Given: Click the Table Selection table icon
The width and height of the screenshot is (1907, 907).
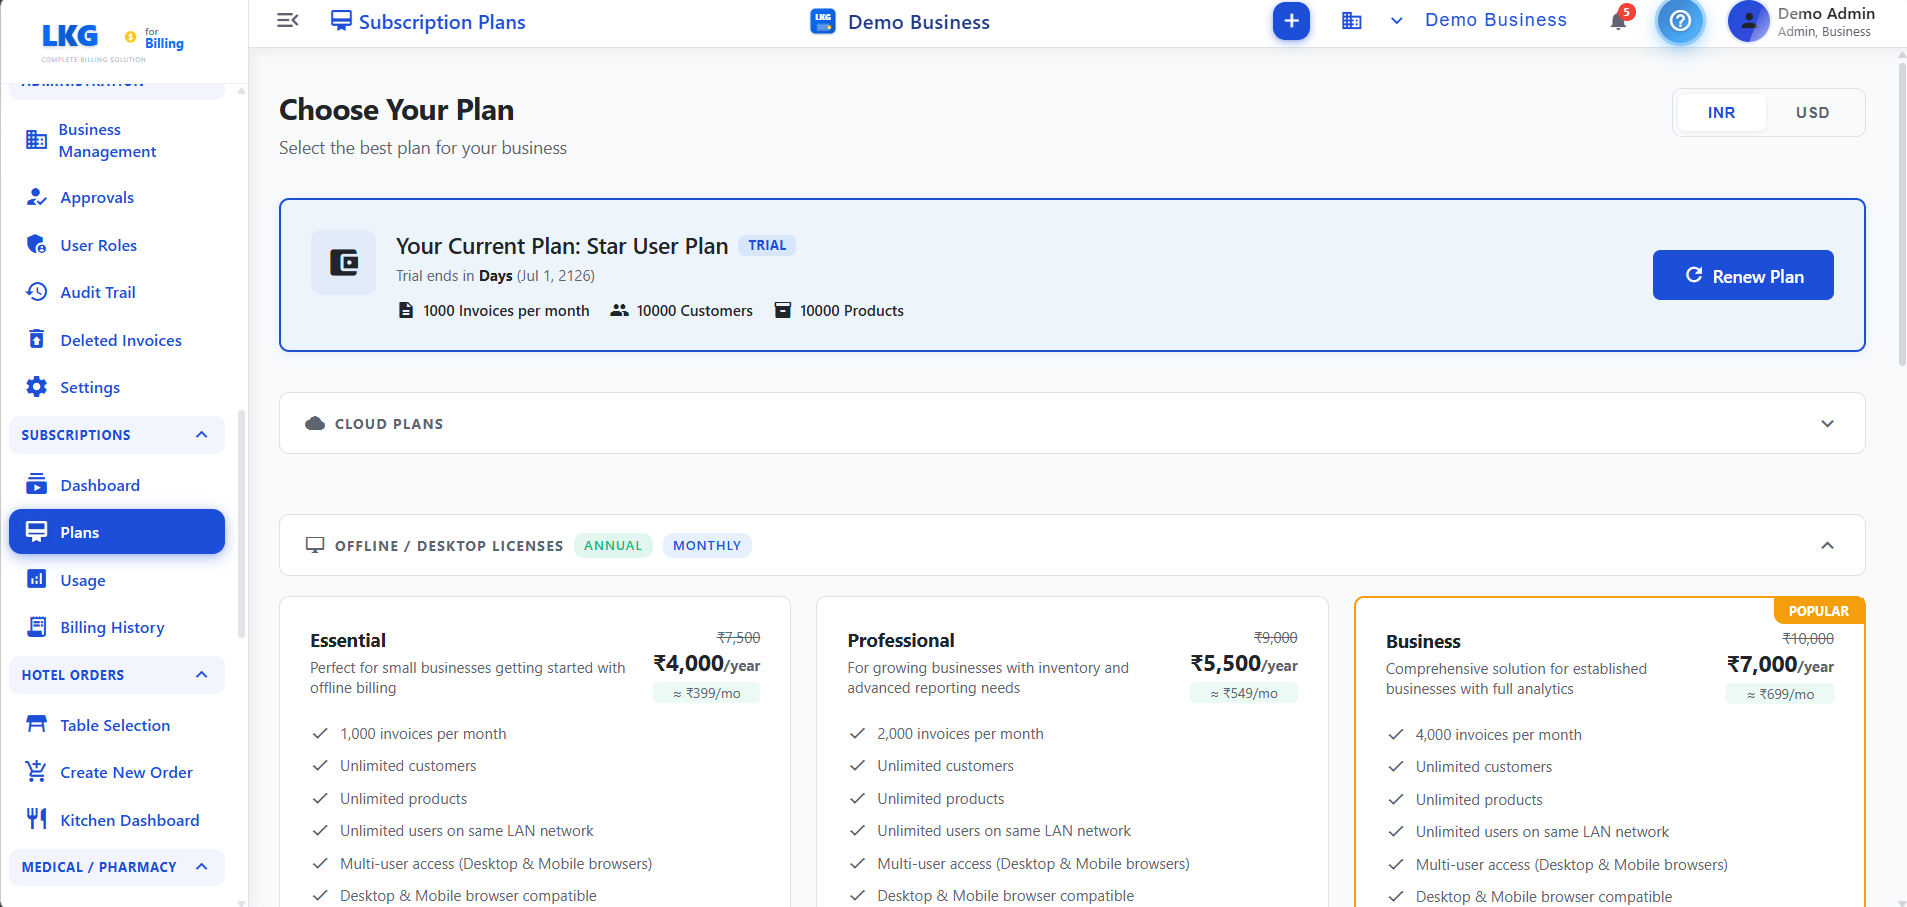Looking at the screenshot, I should [x=37, y=724].
